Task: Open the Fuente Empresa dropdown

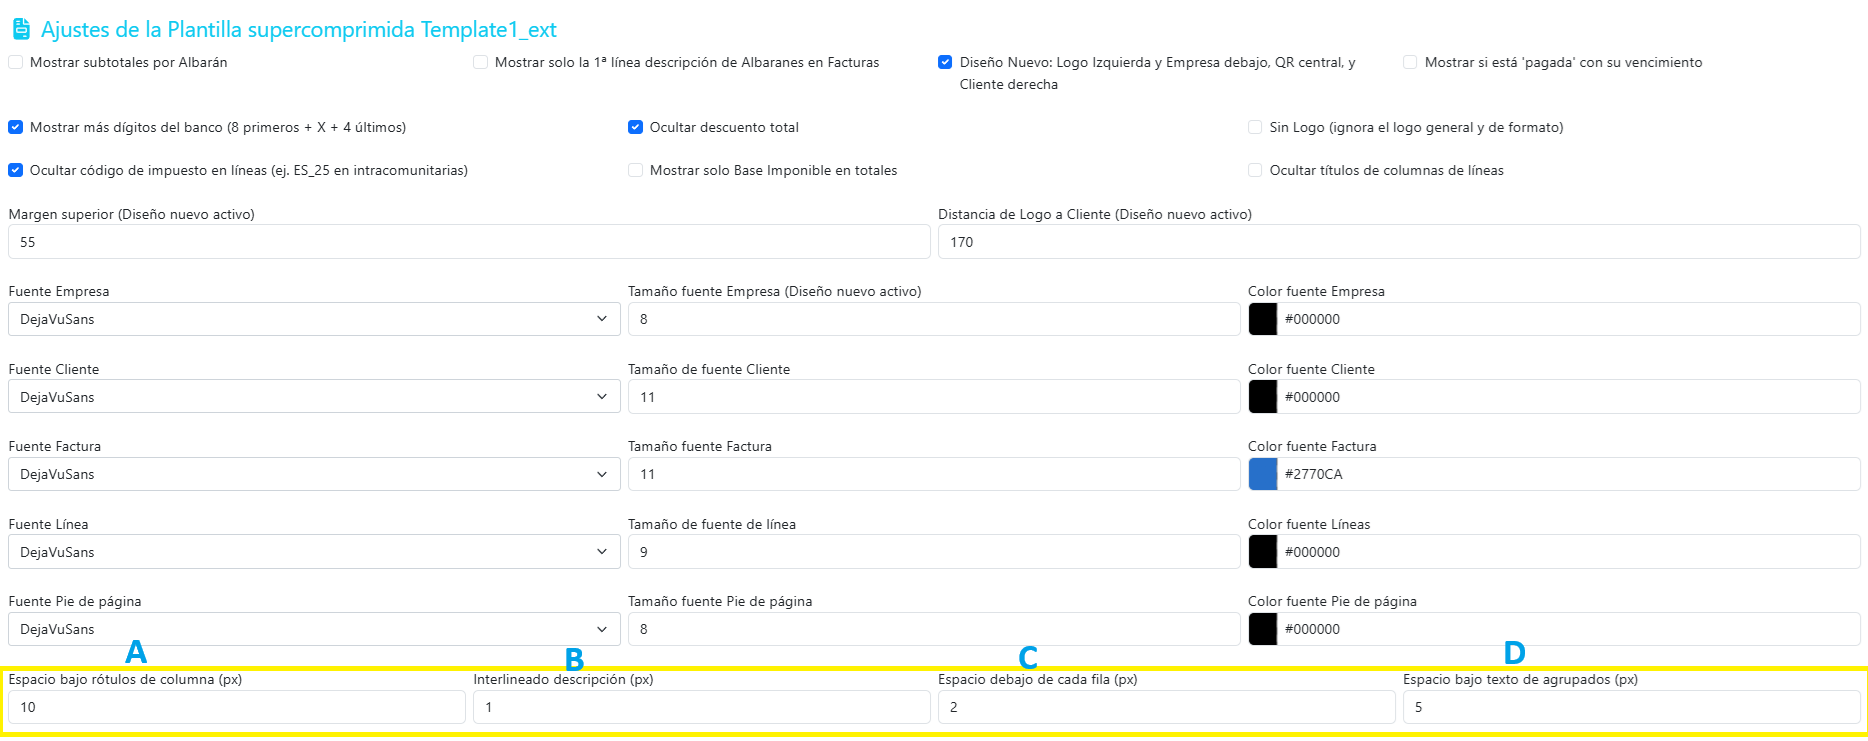Action: pyautogui.click(x=314, y=319)
